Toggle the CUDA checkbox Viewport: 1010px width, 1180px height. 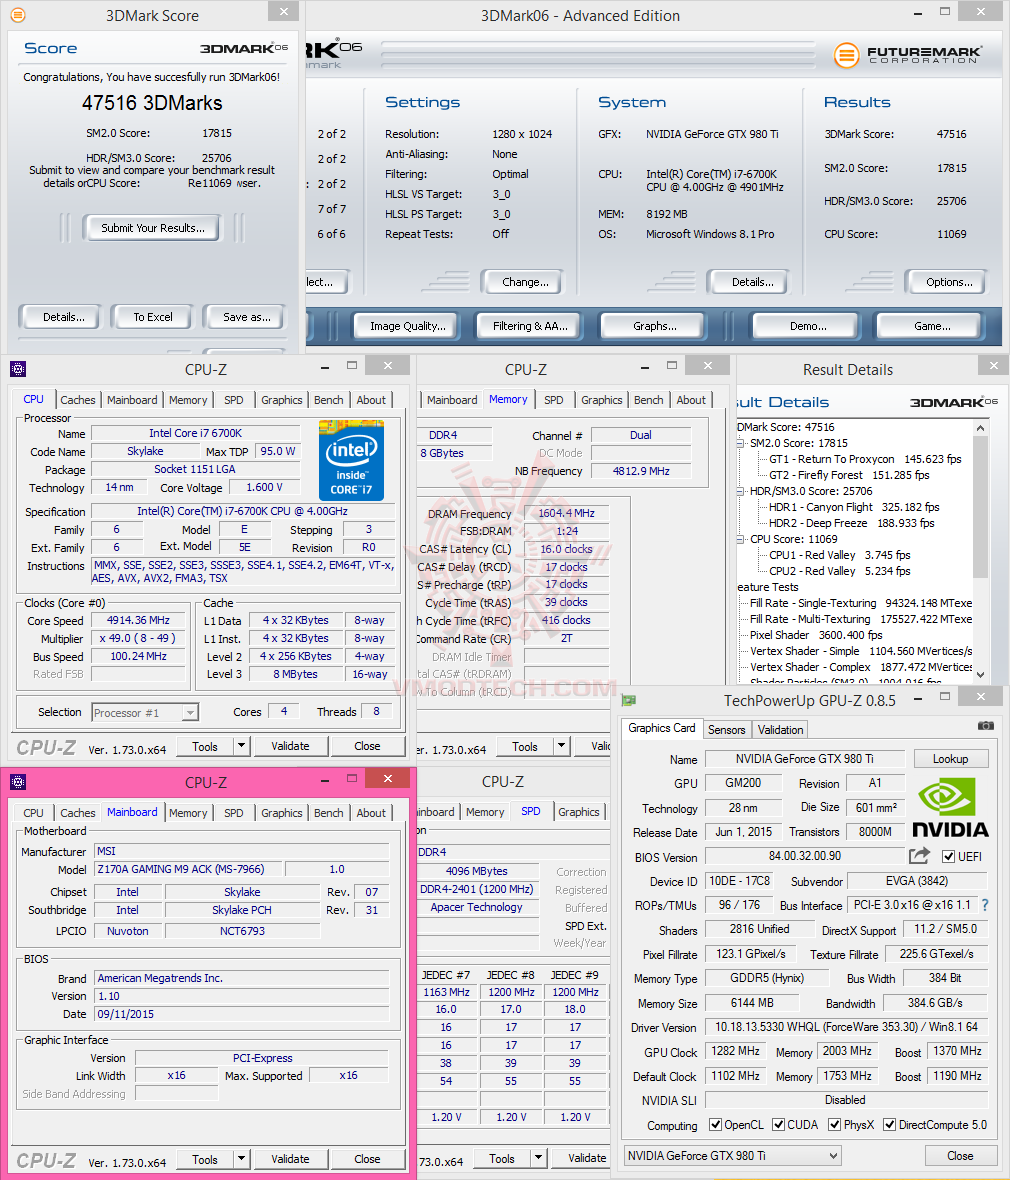[x=778, y=1125]
